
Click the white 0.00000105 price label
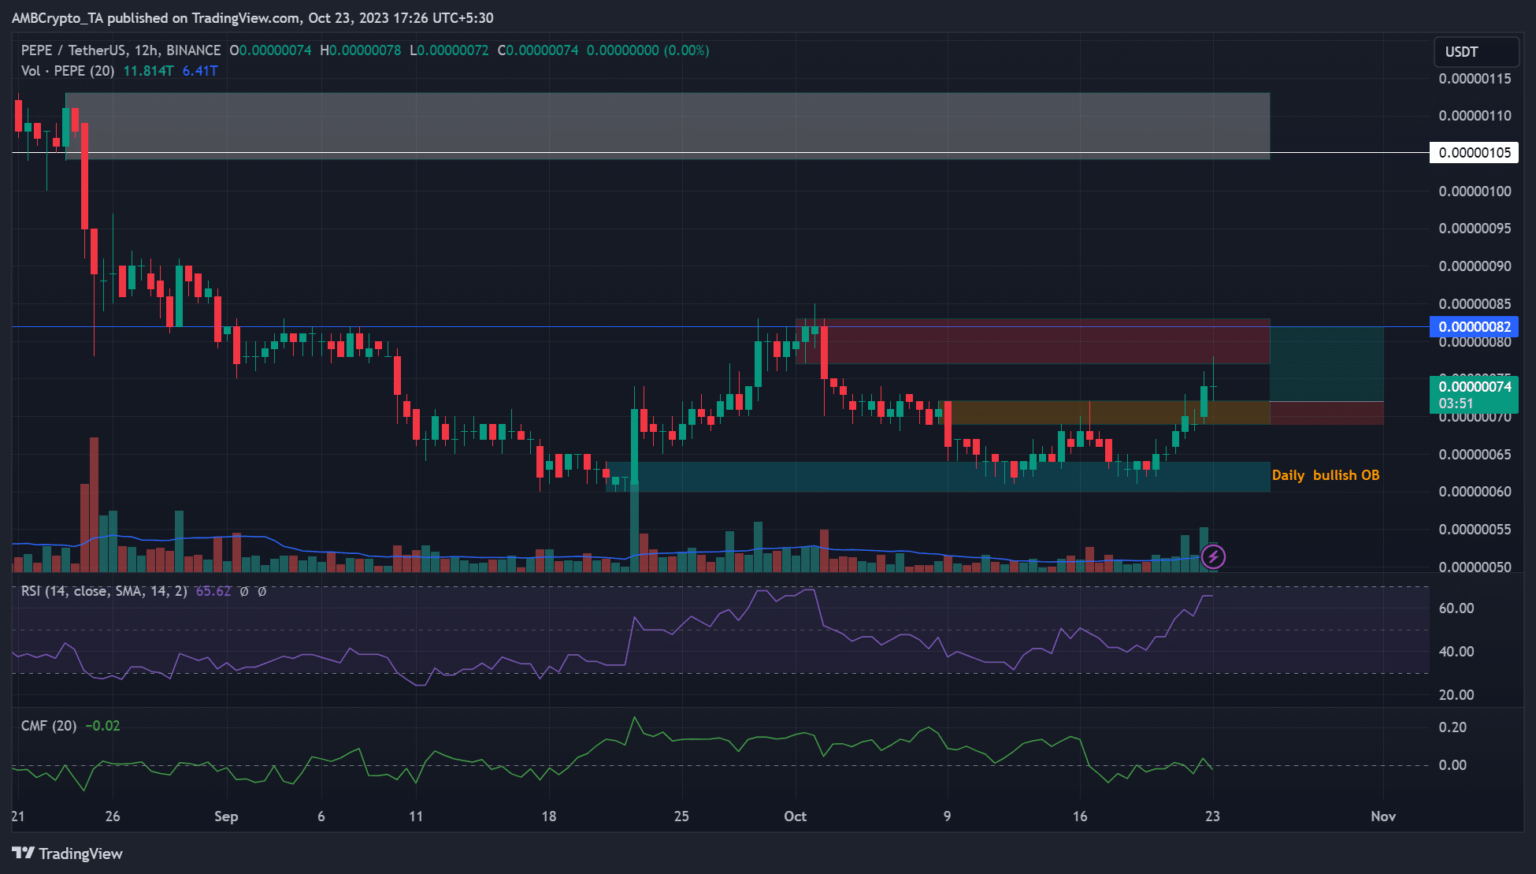click(x=1475, y=152)
